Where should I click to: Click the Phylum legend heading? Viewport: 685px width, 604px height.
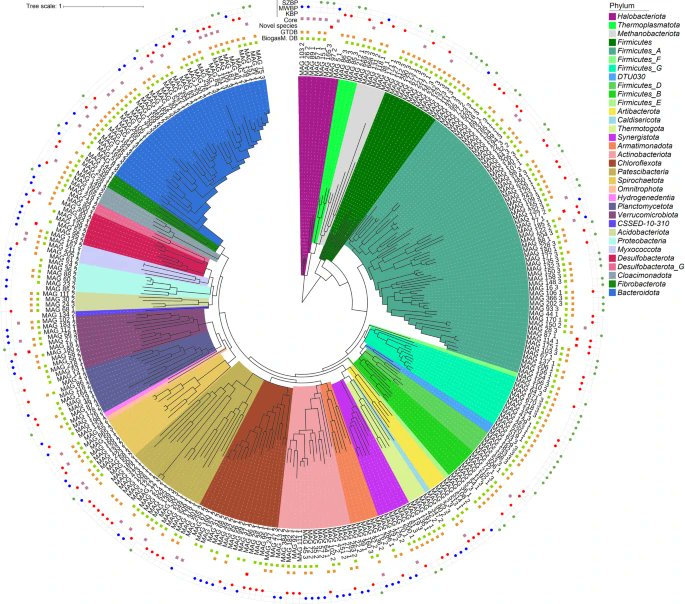[x=622, y=6]
